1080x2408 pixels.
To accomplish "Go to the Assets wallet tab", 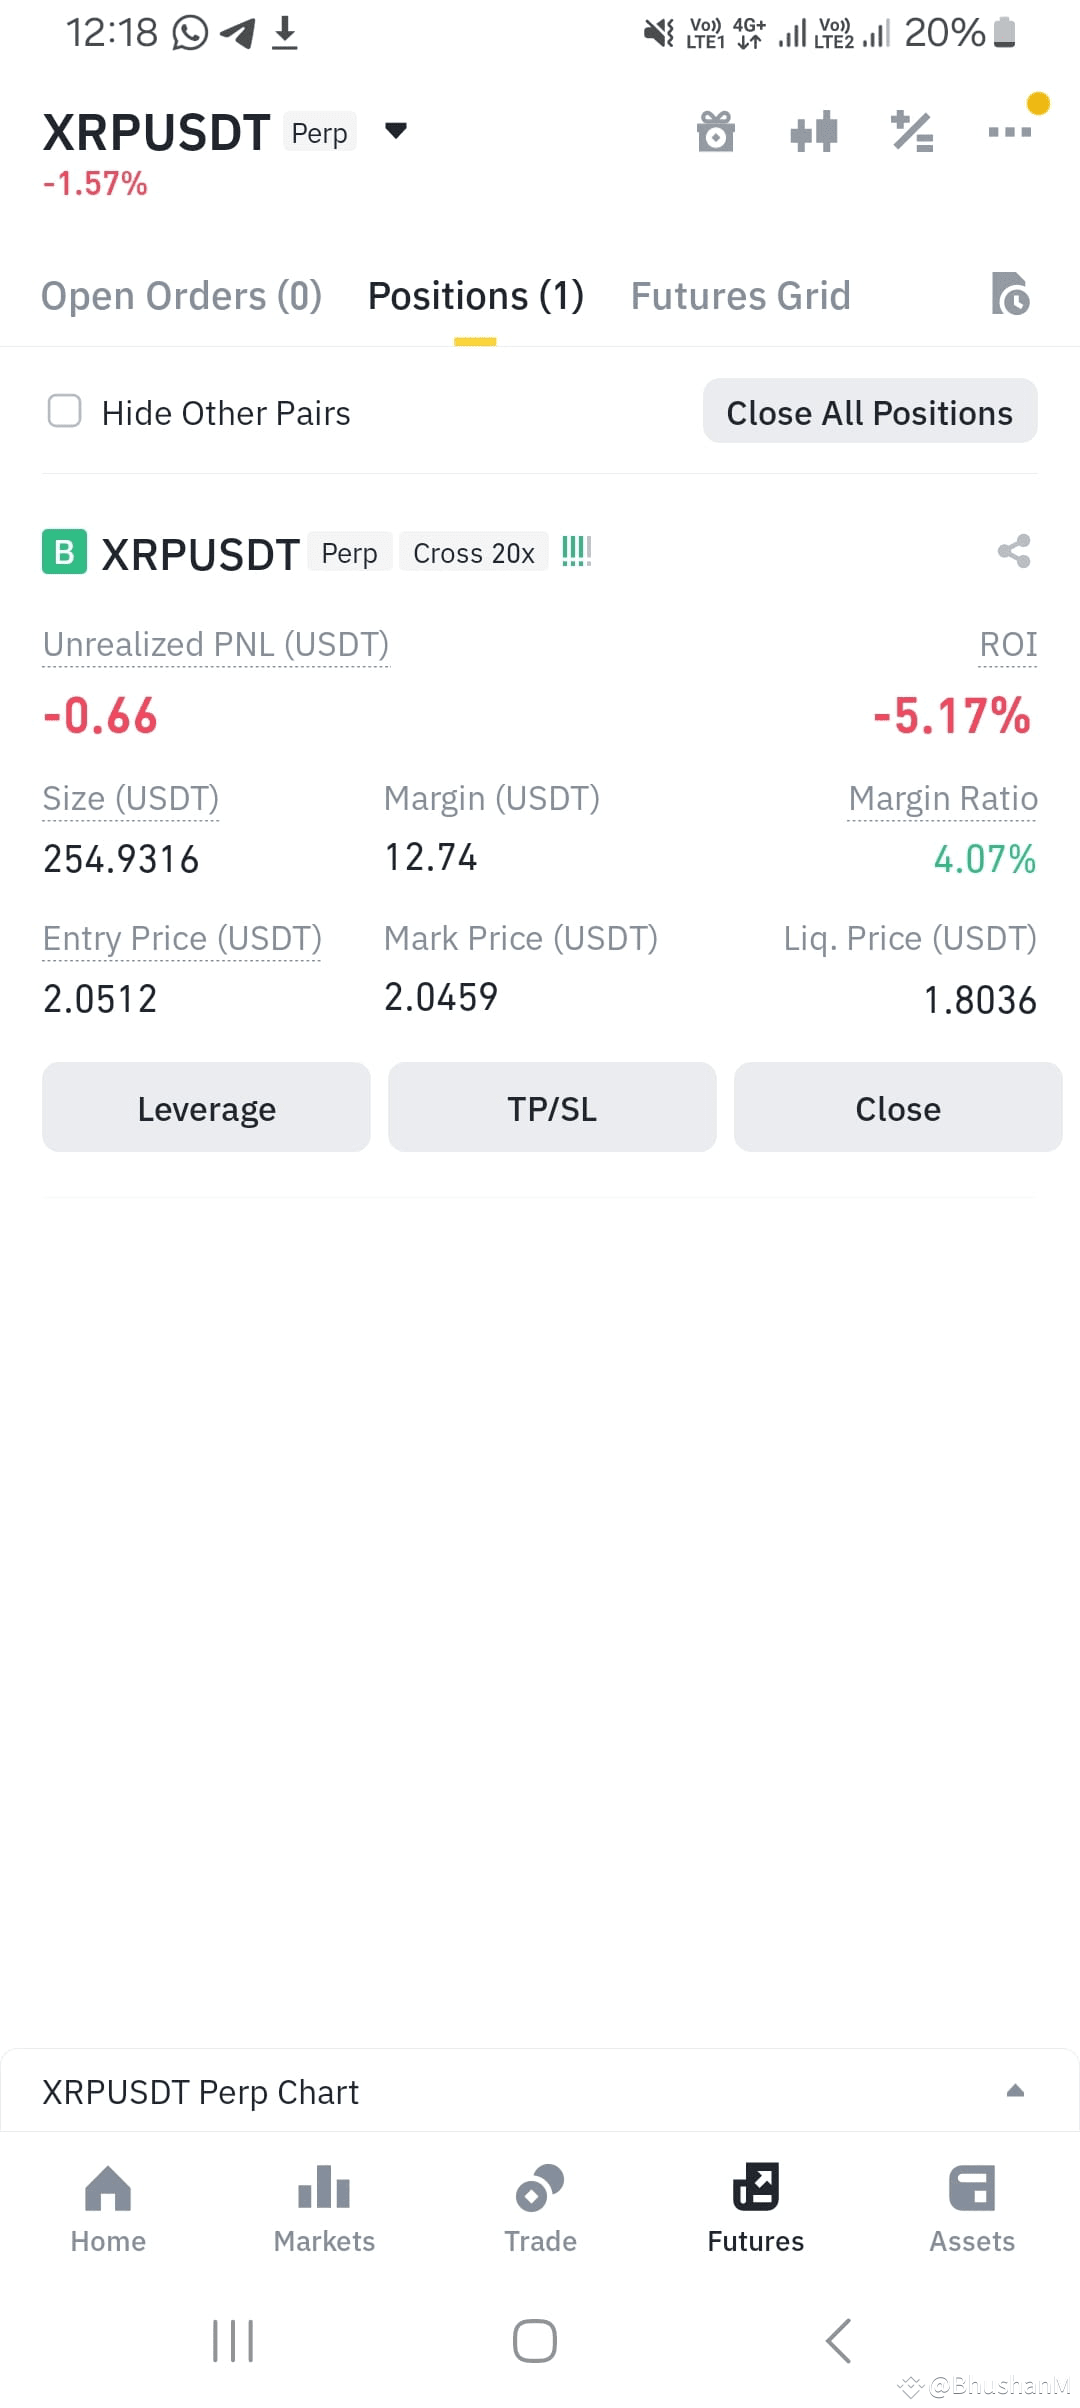I will pyautogui.click(x=972, y=2209).
